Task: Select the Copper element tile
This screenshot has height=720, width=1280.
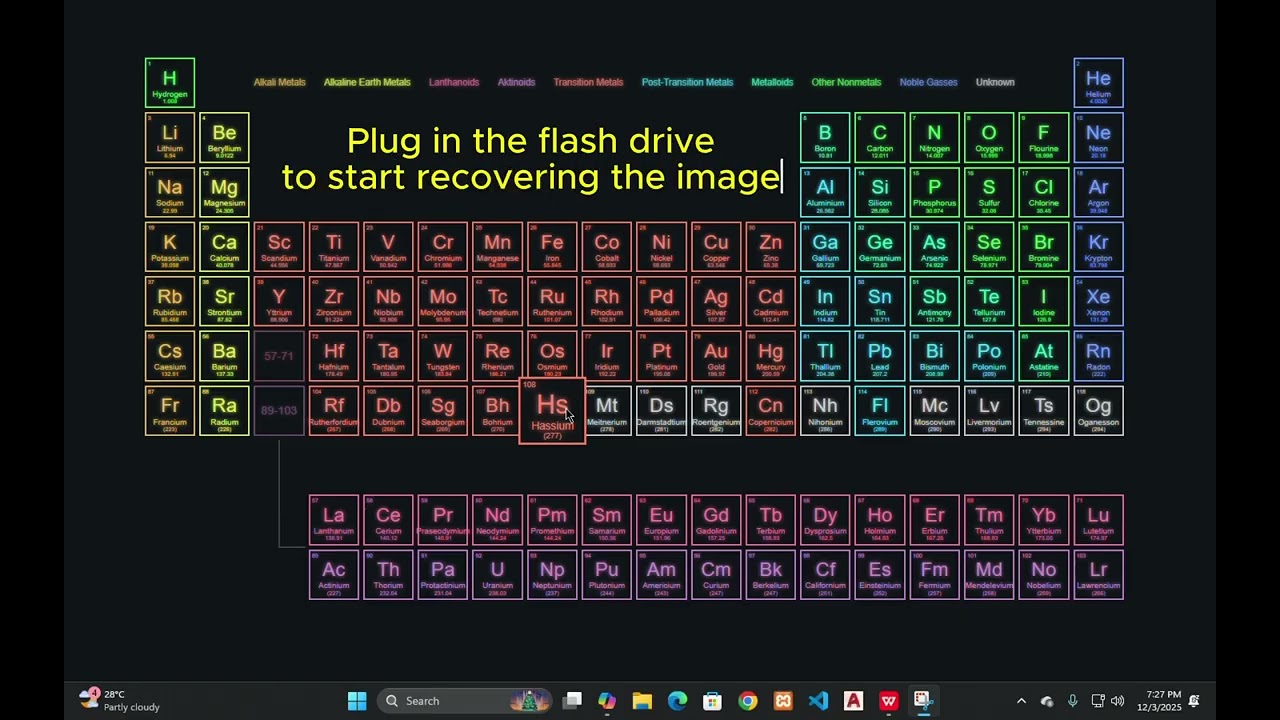Action: coord(716,247)
